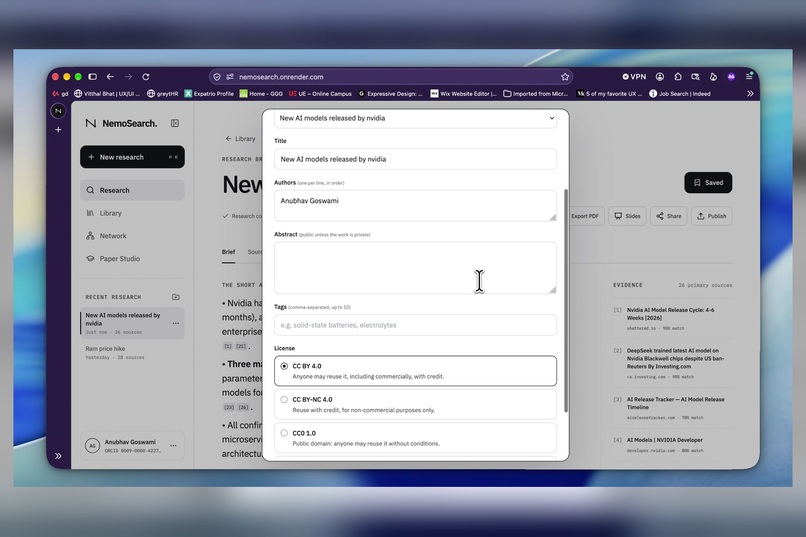Viewport: 806px width, 537px height.
Task: Click the purple avatar icon in the browser toolbar
Action: [731, 77]
